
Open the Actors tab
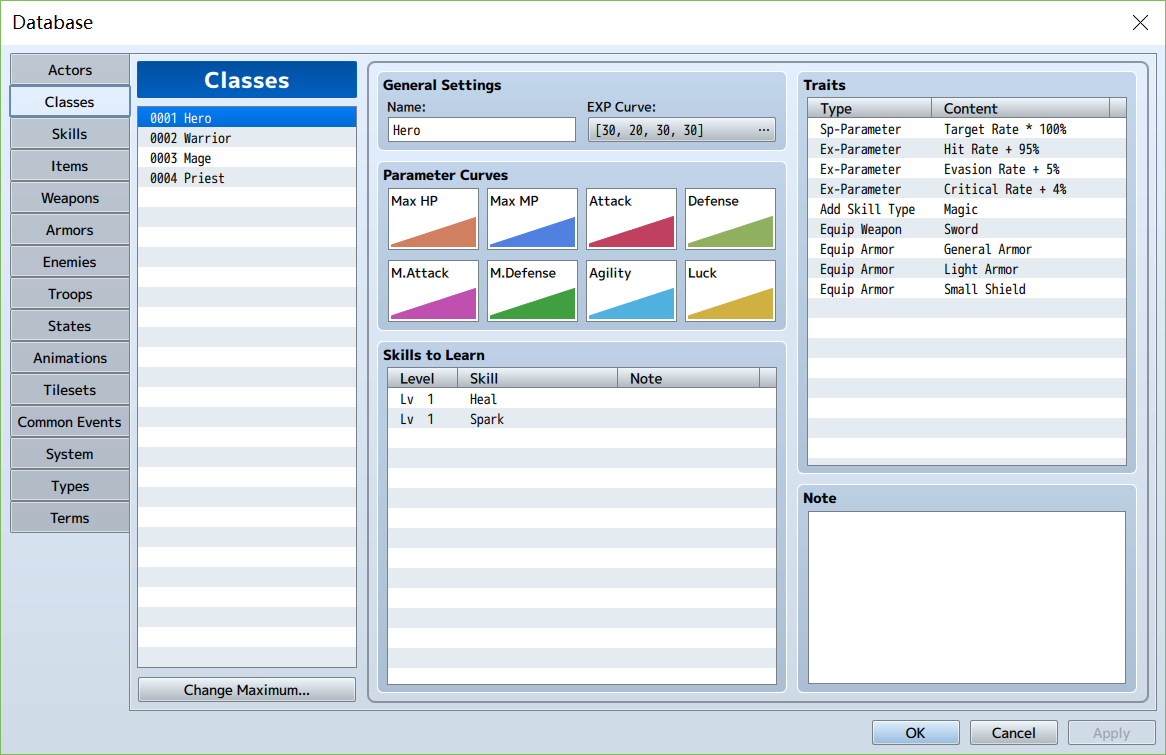[70, 70]
